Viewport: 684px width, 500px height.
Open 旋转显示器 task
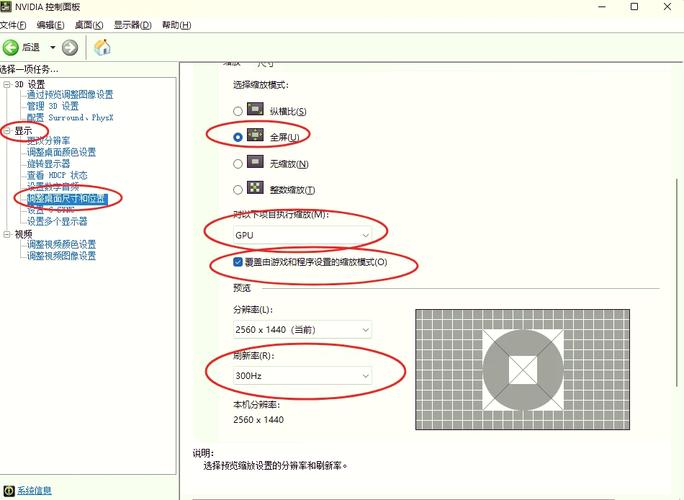point(48,164)
